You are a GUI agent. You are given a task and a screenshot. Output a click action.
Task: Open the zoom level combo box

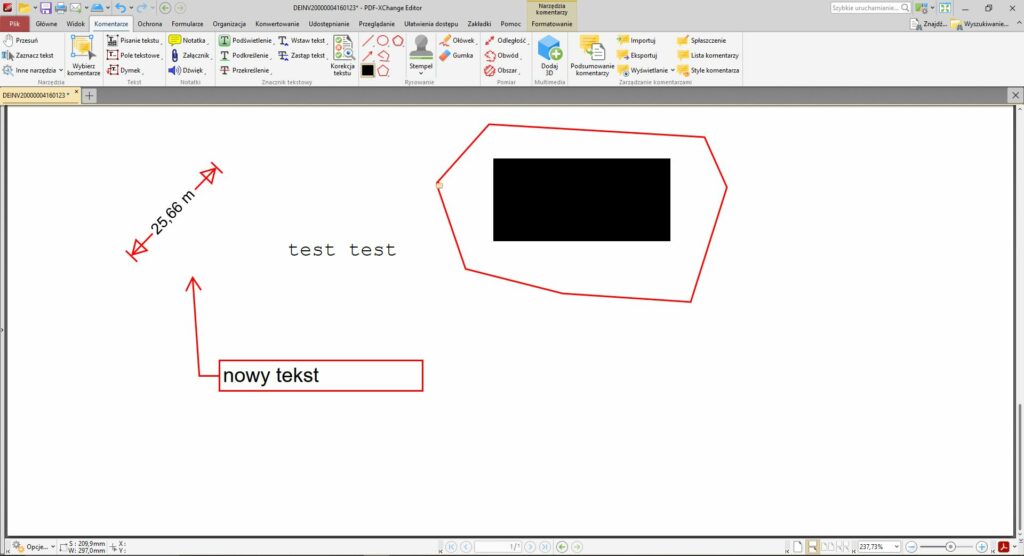(x=880, y=547)
